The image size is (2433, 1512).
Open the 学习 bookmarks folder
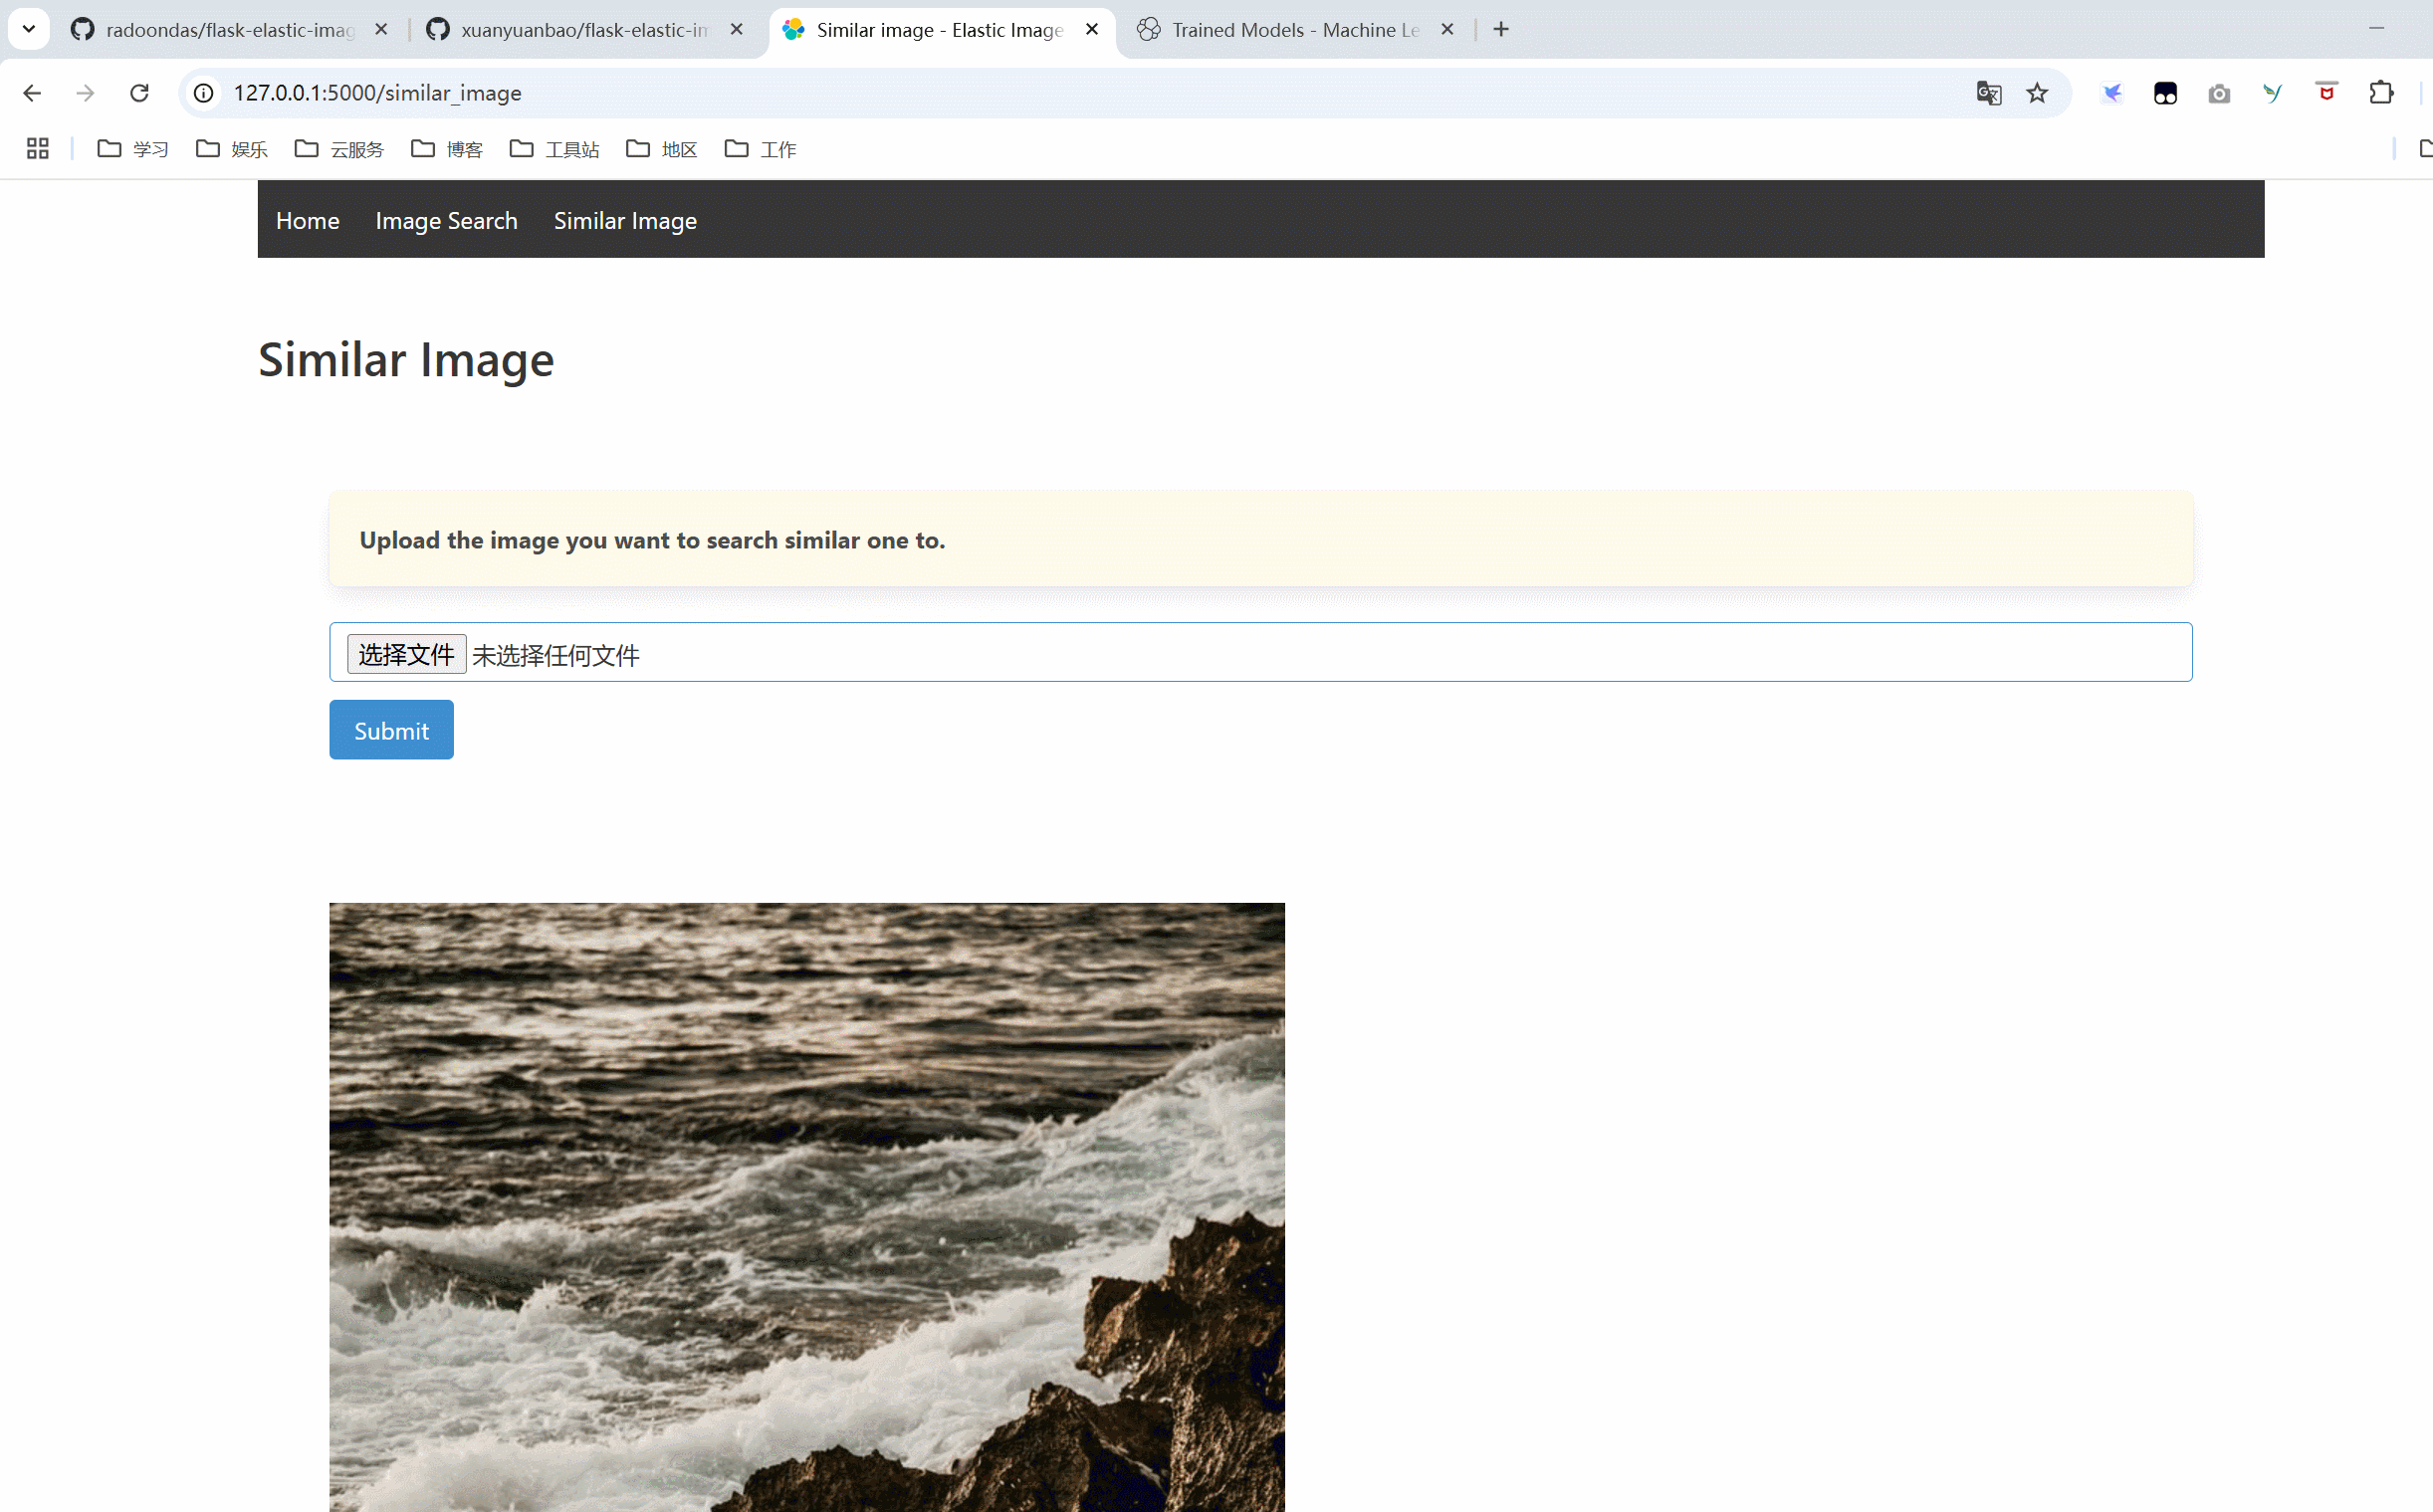coord(133,149)
